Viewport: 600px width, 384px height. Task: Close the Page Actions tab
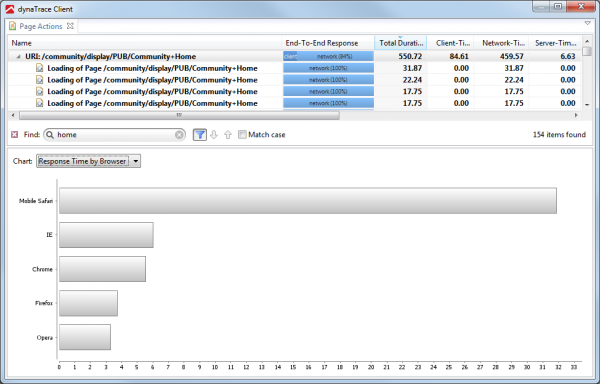[x=70, y=26]
